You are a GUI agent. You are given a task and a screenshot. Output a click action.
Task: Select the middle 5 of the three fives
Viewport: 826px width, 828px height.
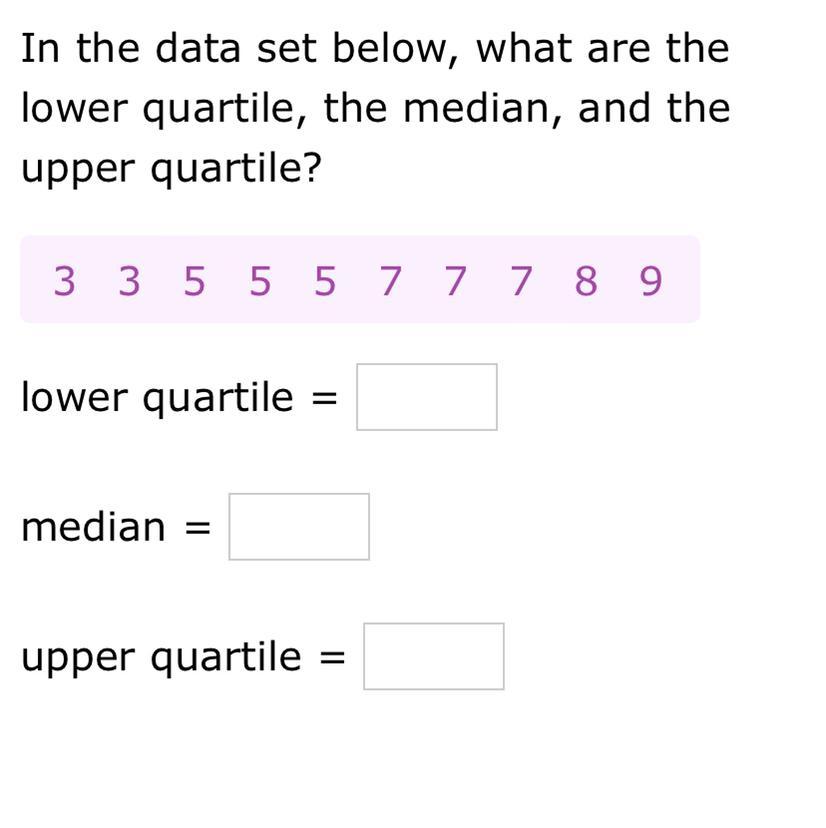(260, 281)
